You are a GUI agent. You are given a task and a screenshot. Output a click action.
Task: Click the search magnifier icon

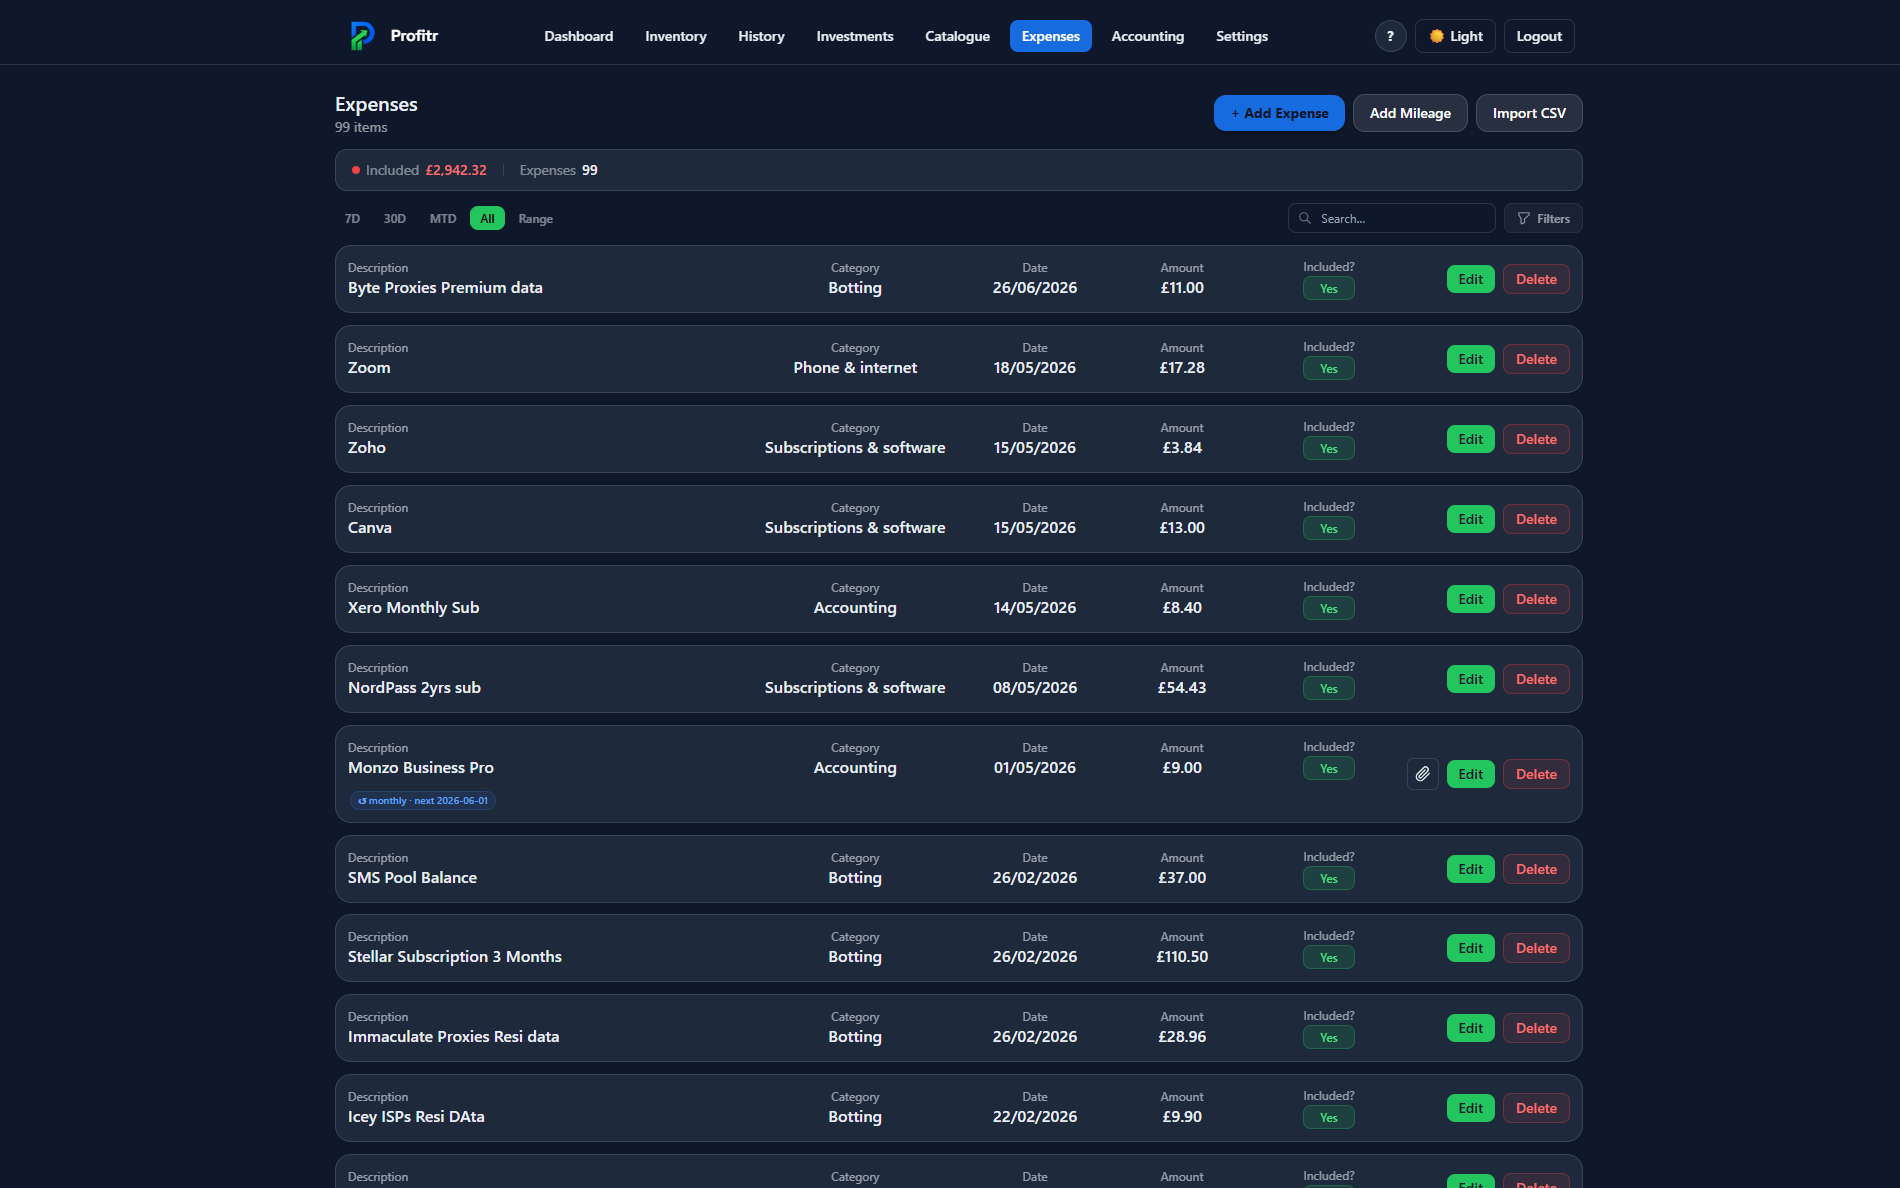click(1305, 218)
